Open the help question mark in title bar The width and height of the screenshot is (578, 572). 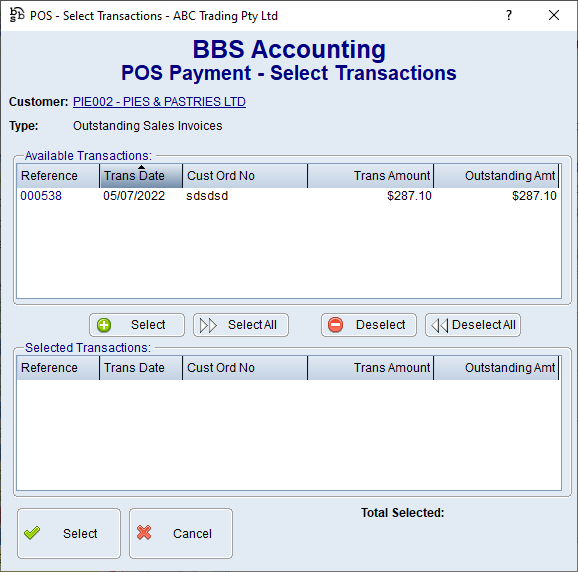click(x=509, y=15)
